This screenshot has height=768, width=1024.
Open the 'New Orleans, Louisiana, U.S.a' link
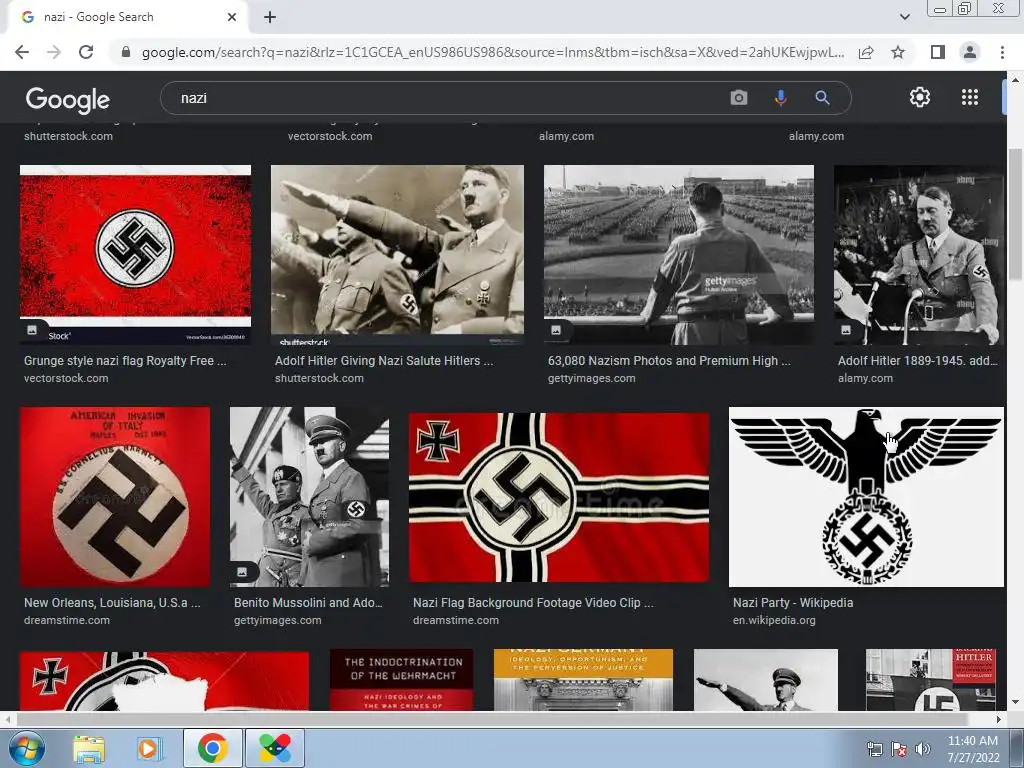tap(112, 603)
